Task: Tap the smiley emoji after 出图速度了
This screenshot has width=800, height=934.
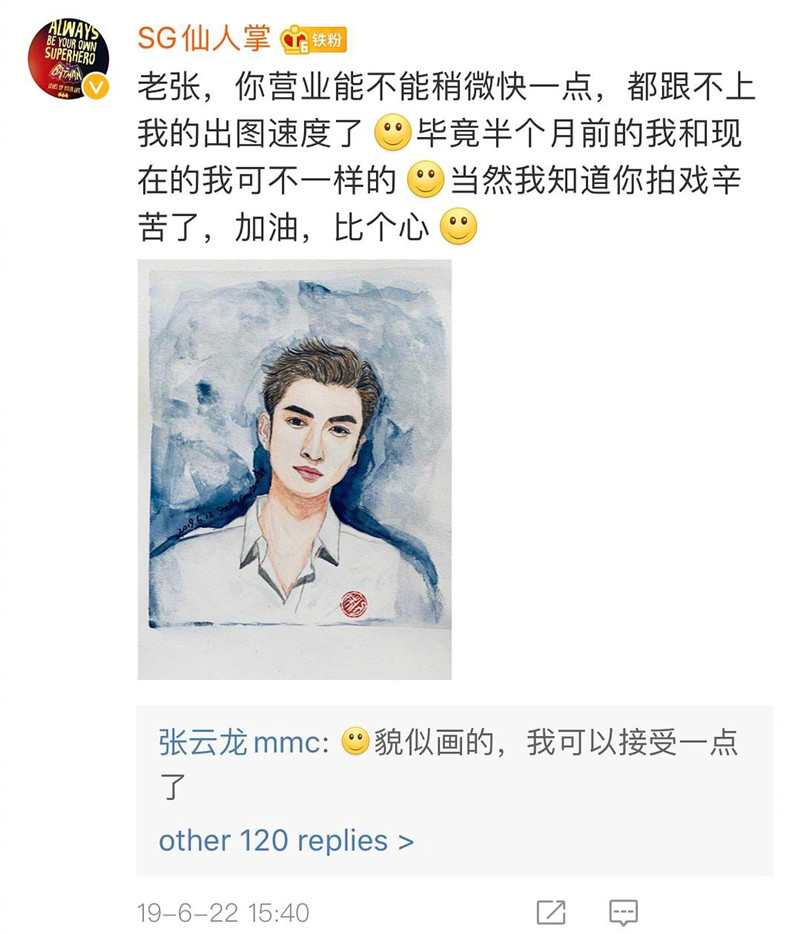Action: coord(393,133)
